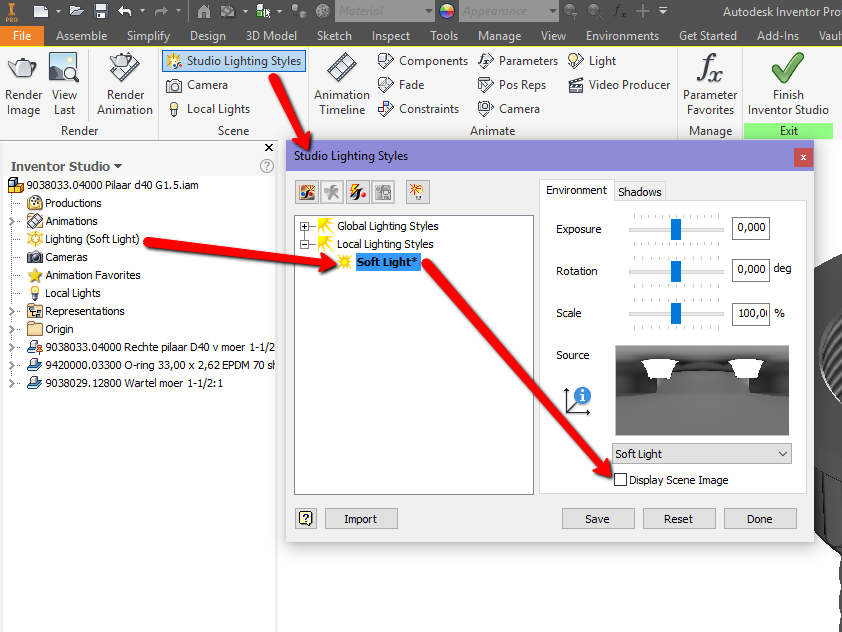Click Parameters animate tool

coord(518,61)
